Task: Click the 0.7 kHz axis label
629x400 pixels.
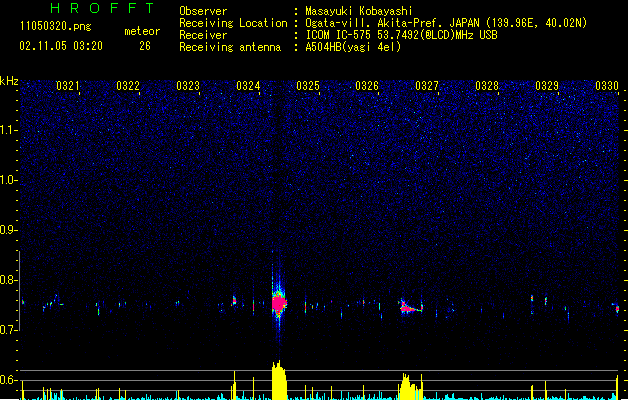Action: [x=8, y=330]
